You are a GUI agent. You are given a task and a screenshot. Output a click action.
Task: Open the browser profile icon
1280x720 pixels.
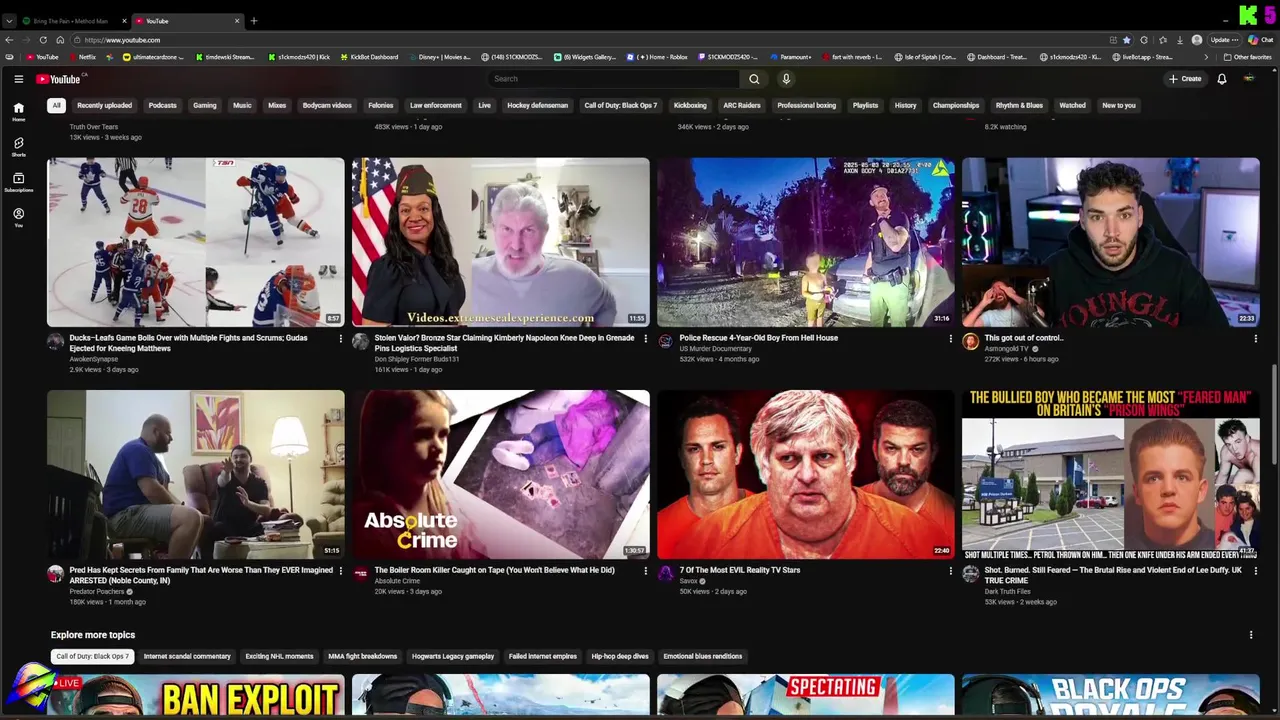click(x=1197, y=40)
